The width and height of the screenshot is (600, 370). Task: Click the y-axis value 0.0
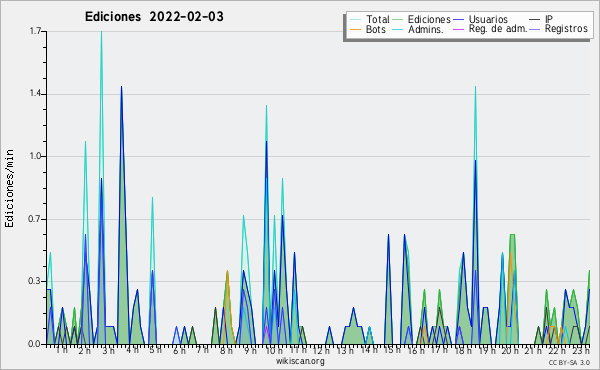(x=35, y=344)
